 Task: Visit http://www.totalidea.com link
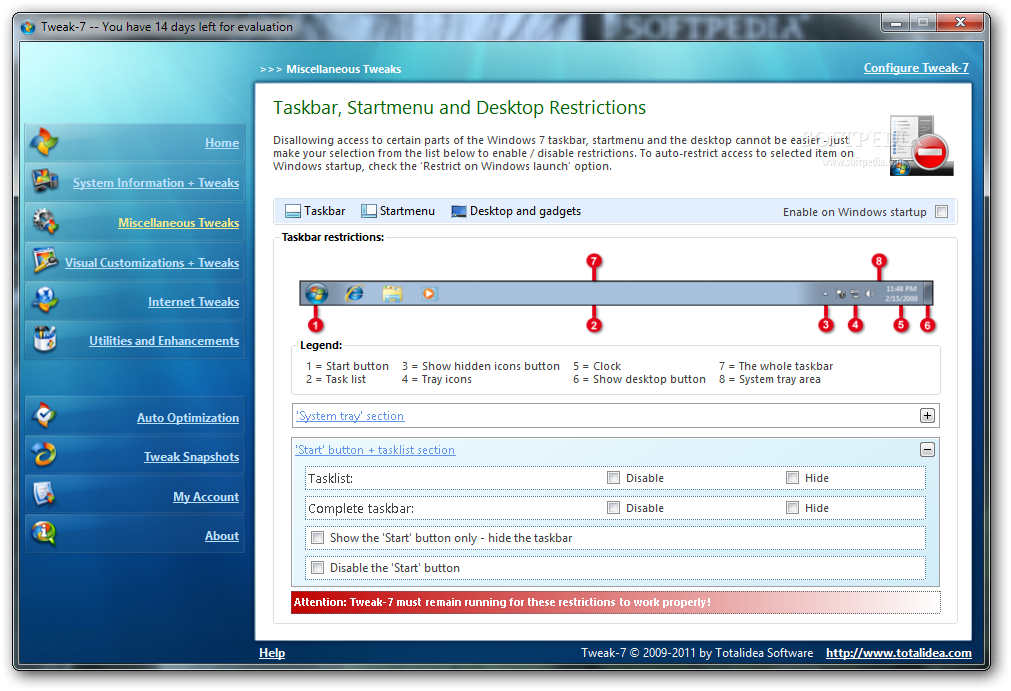pyautogui.click(x=899, y=653)
